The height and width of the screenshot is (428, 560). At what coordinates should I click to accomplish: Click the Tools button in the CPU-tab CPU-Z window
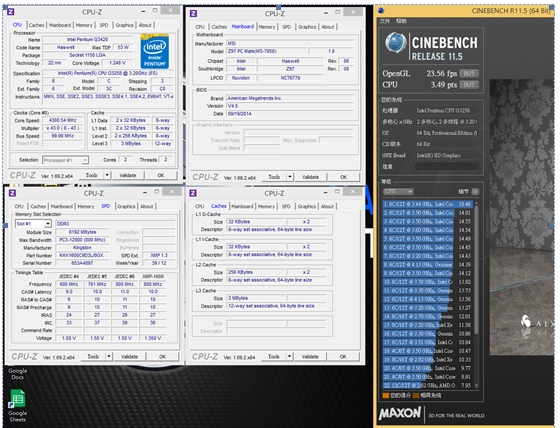91,175
